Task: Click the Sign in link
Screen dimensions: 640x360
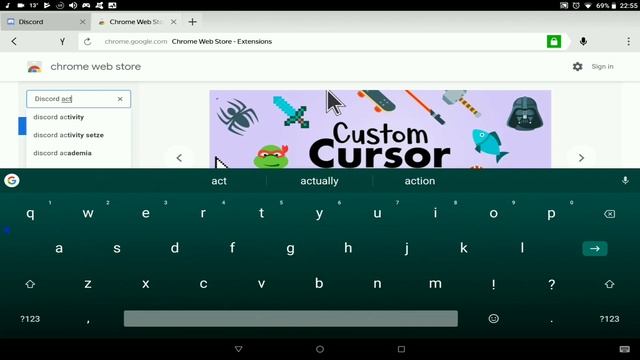Action: 602,67
